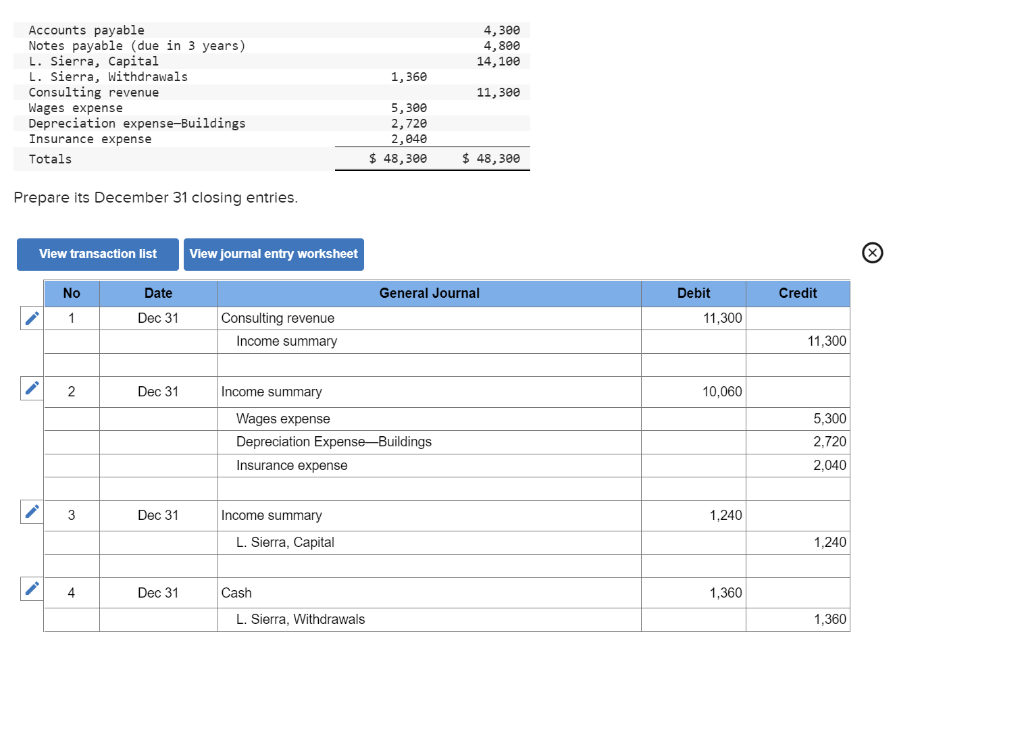This screenshot has height=736, width=1024.
Task: Select the Credit column header
Action: (797, 293)
